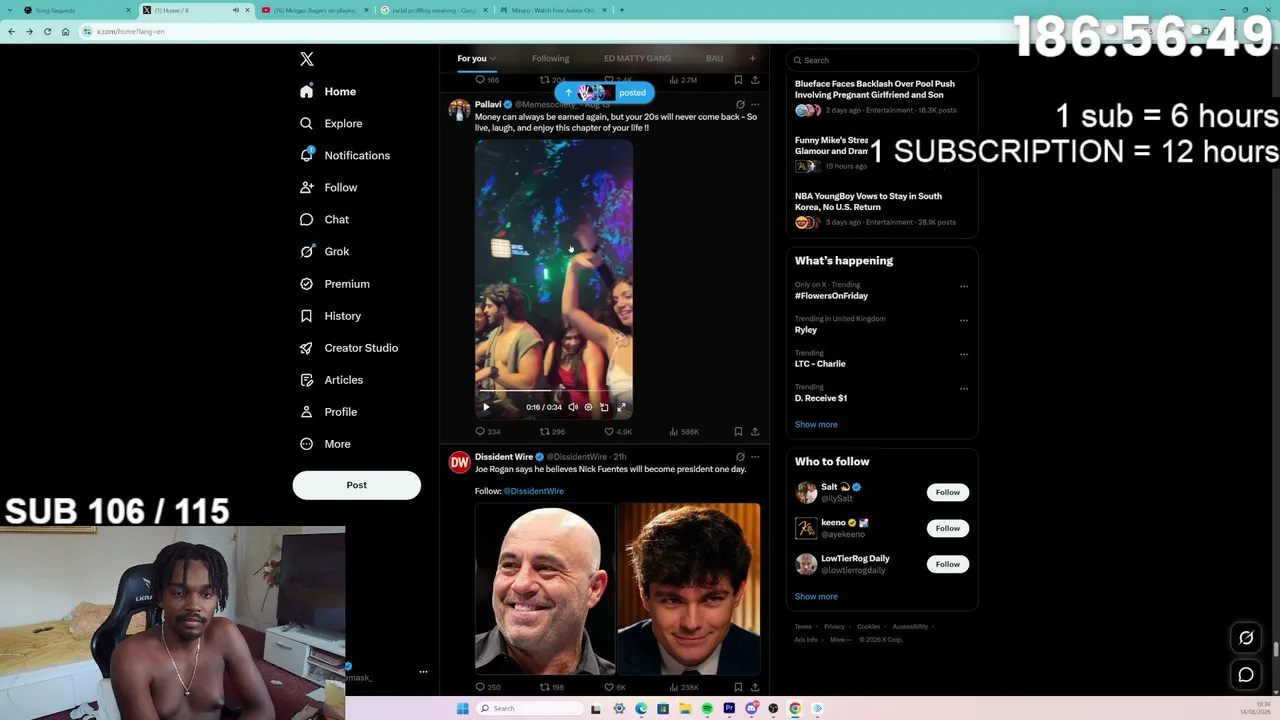Screen dimensions: 1280x720
Task: Follow LowTierRog Daily
Action: 947,564
